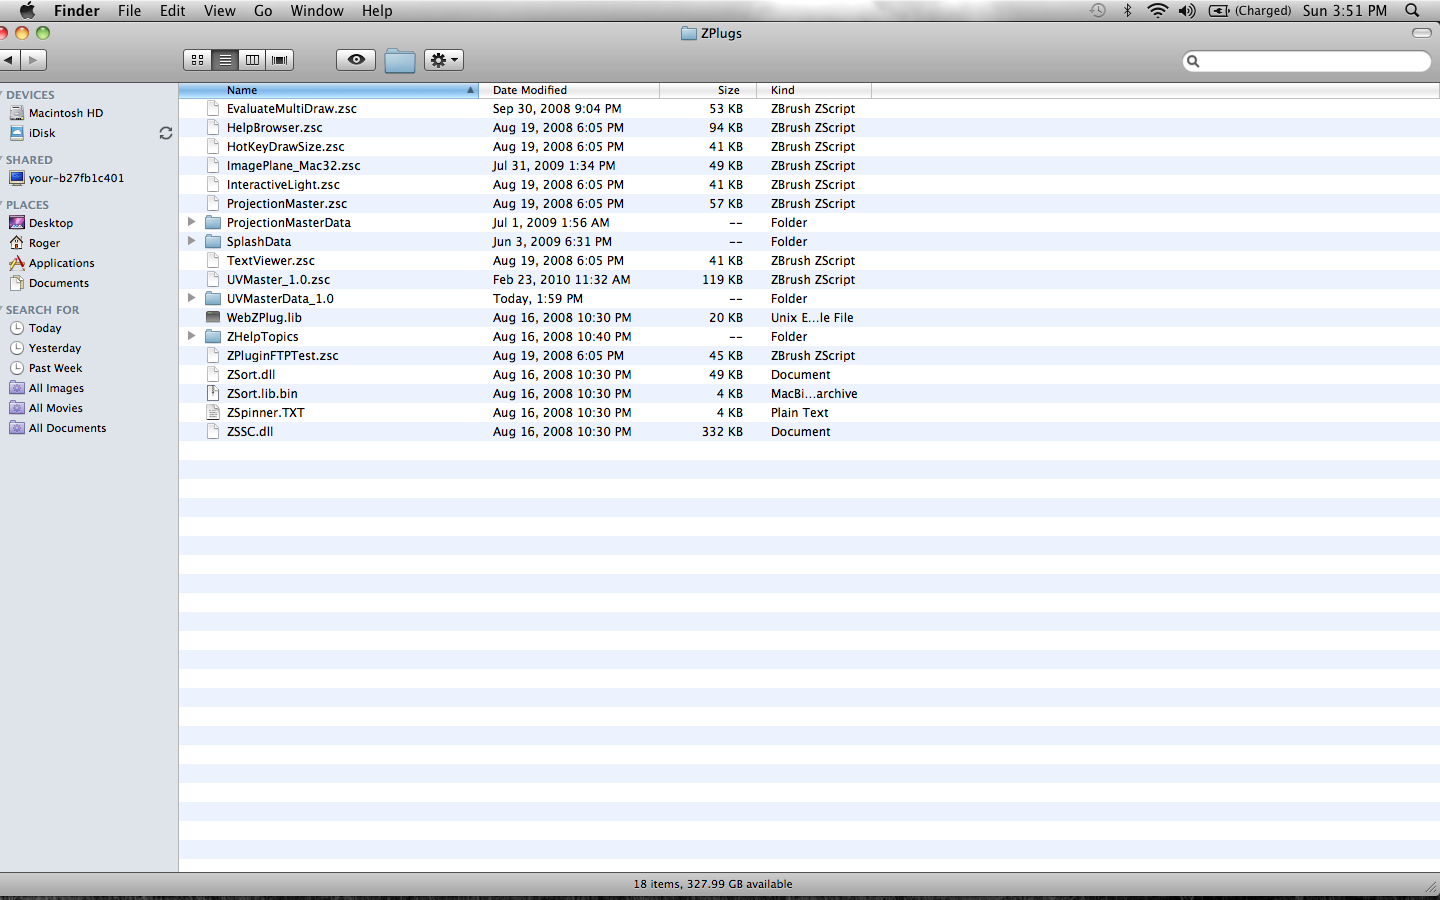Select your-b27fb1c401 shared computer
1440x900 pixels.
click(76, 178)
